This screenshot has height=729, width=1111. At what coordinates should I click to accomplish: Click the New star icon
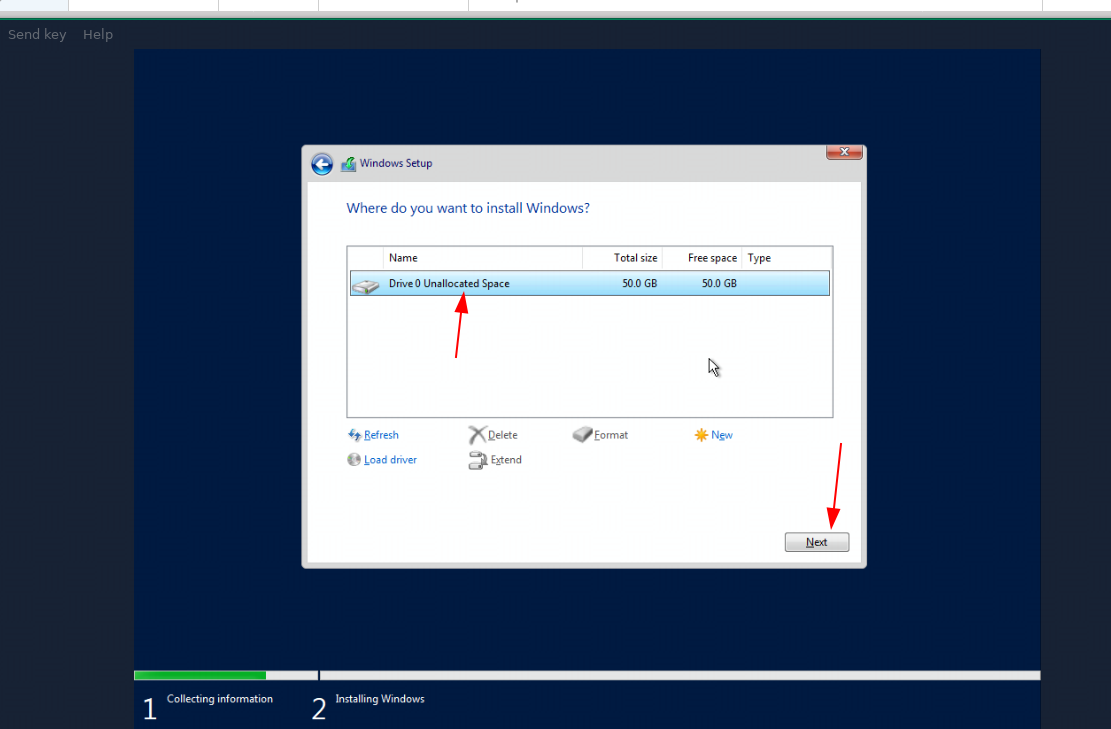point(701,435)
